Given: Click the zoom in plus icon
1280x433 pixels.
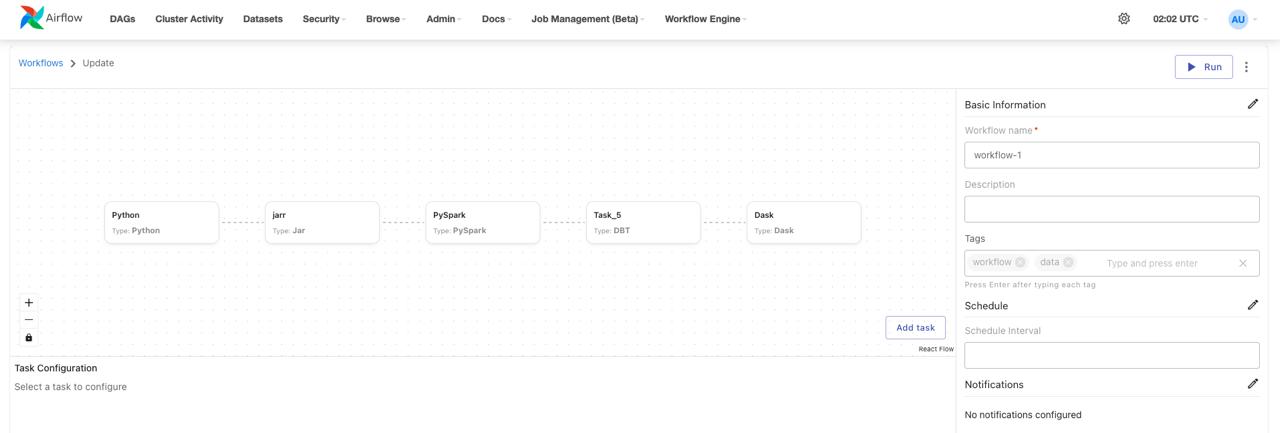Looking at the screenshot, I should tap(29, 303).
